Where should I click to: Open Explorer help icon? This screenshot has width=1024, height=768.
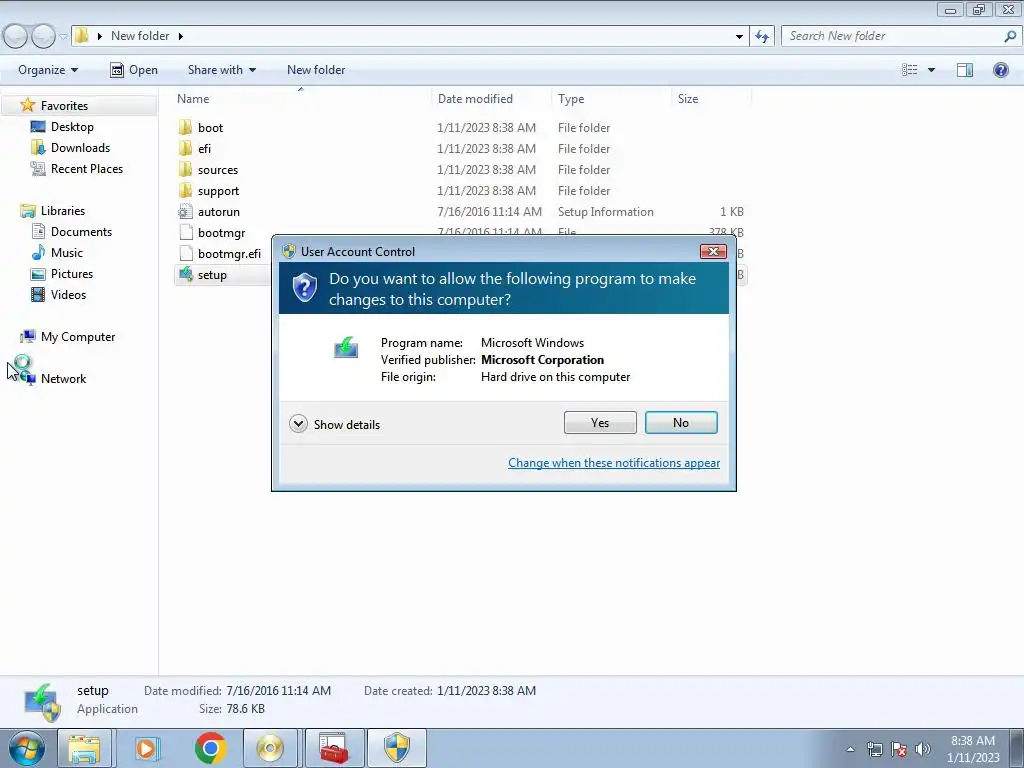click(1000, 70)
